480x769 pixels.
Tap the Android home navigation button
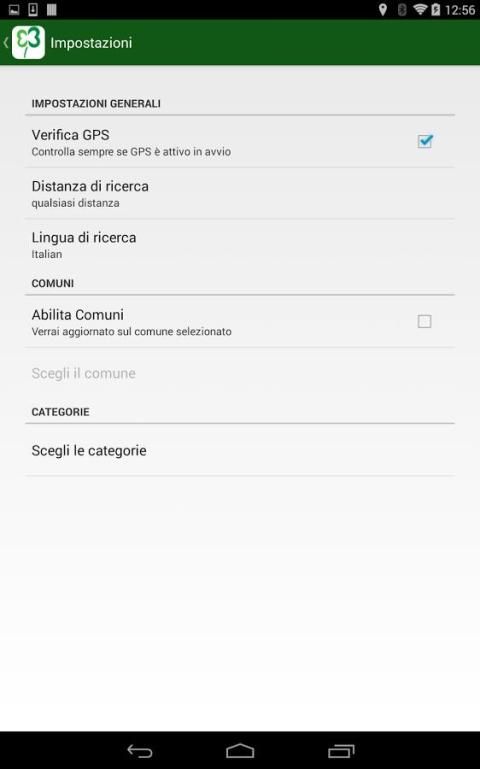point(240,751)
